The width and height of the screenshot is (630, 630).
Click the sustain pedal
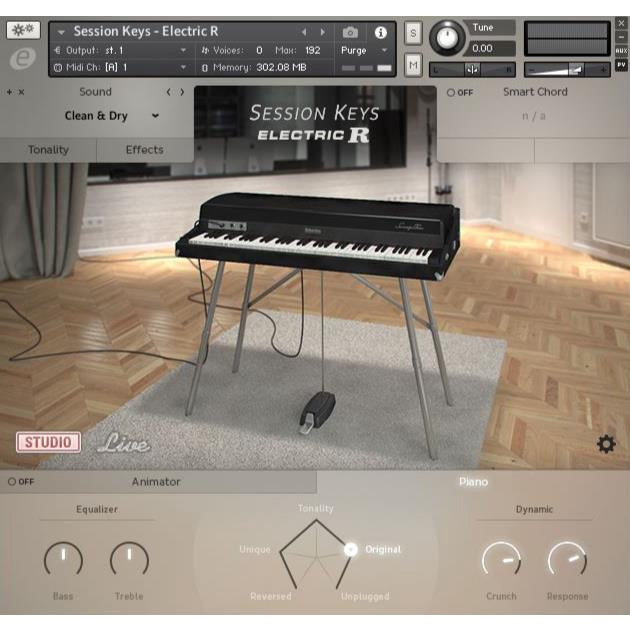(317, 413)
